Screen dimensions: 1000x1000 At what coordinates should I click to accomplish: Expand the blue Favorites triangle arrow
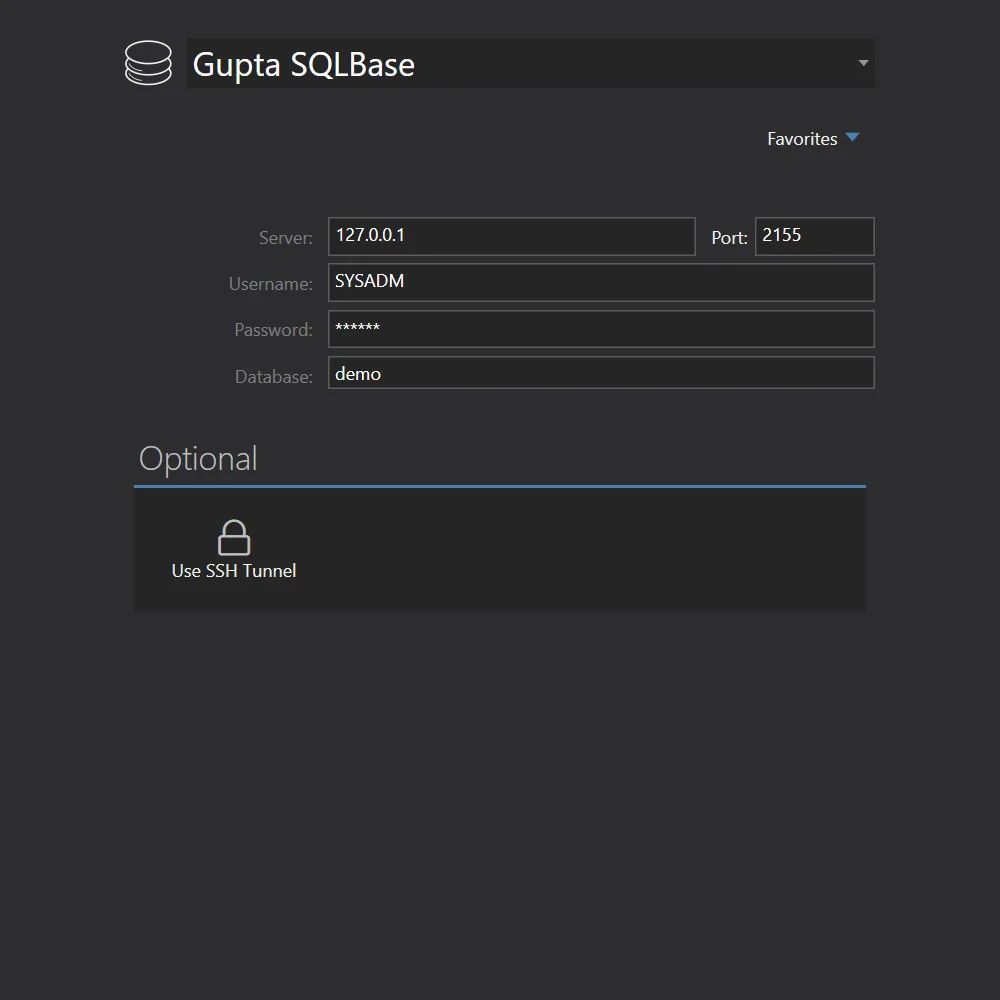(852, 137)
